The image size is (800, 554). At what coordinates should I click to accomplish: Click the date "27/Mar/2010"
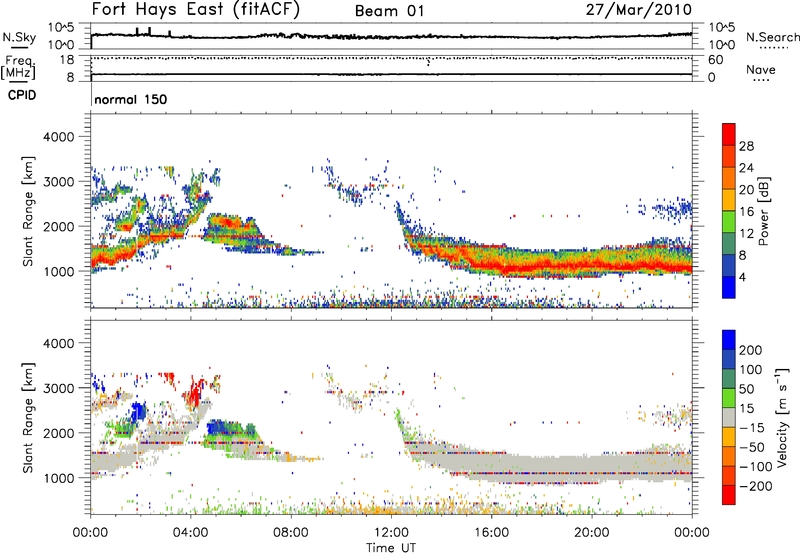point(639,10)
